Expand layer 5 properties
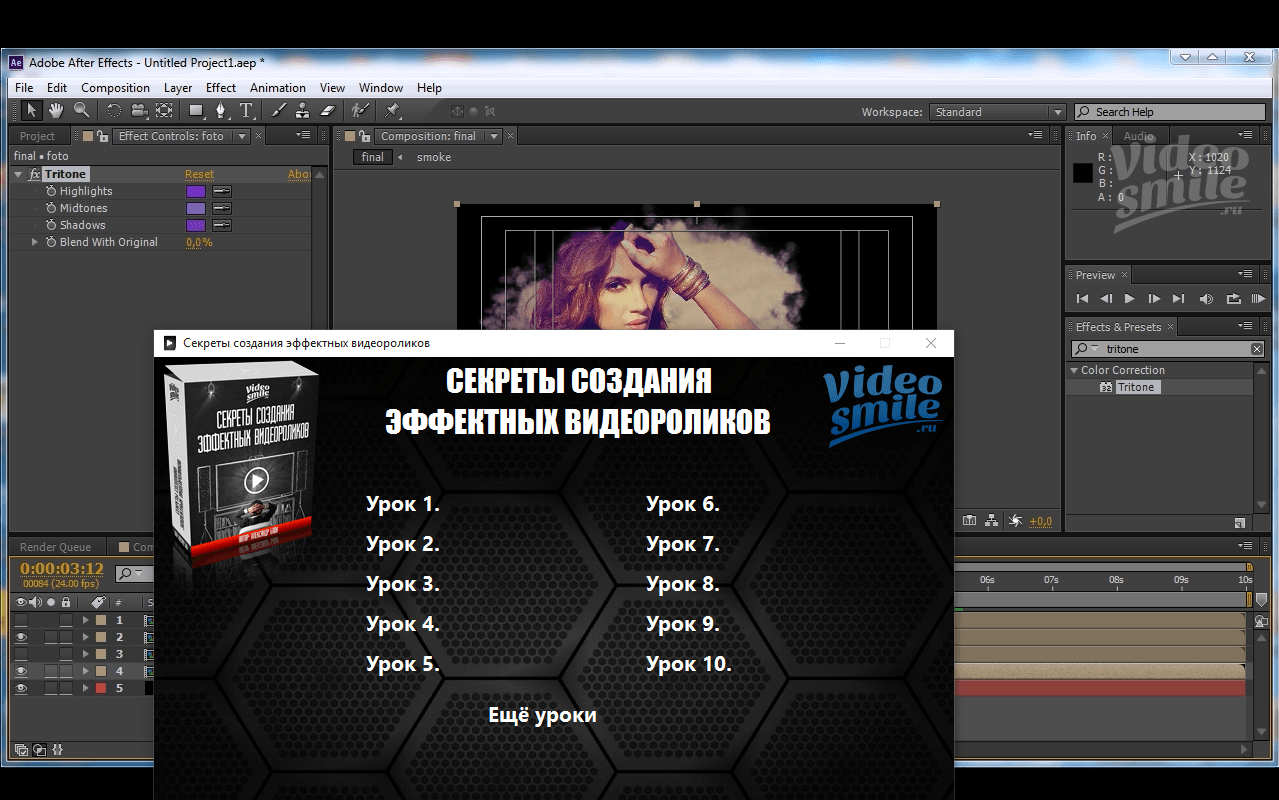 tap(86, 688)
